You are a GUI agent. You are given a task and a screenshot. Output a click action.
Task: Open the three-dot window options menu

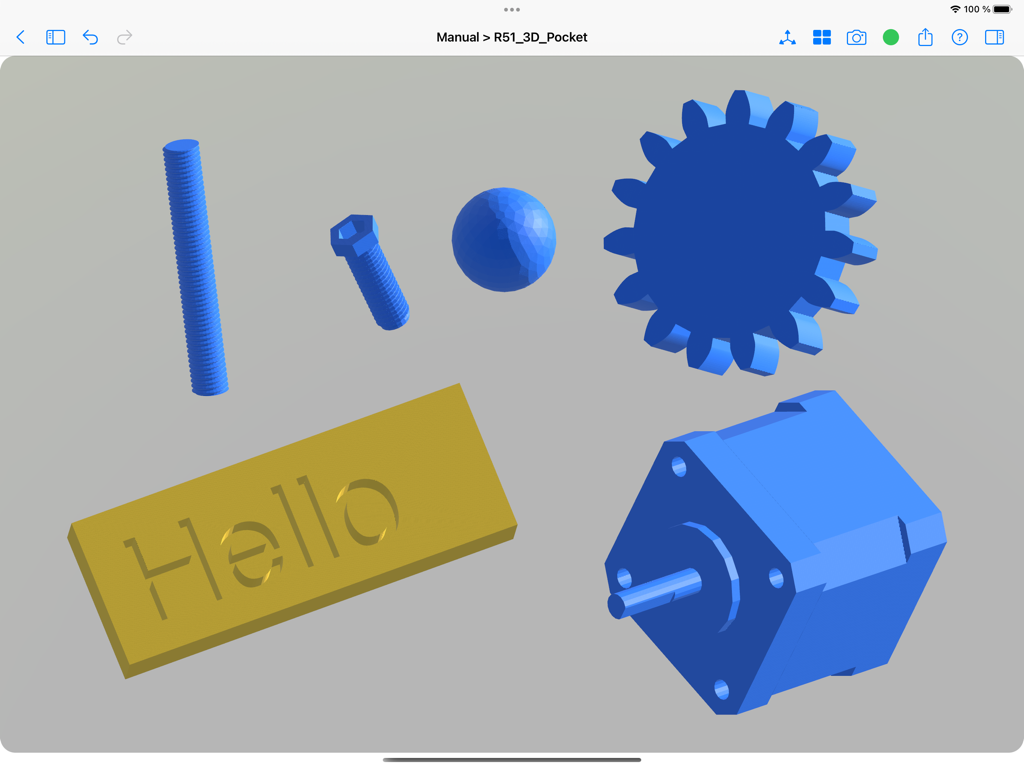[x=512, y=8]
